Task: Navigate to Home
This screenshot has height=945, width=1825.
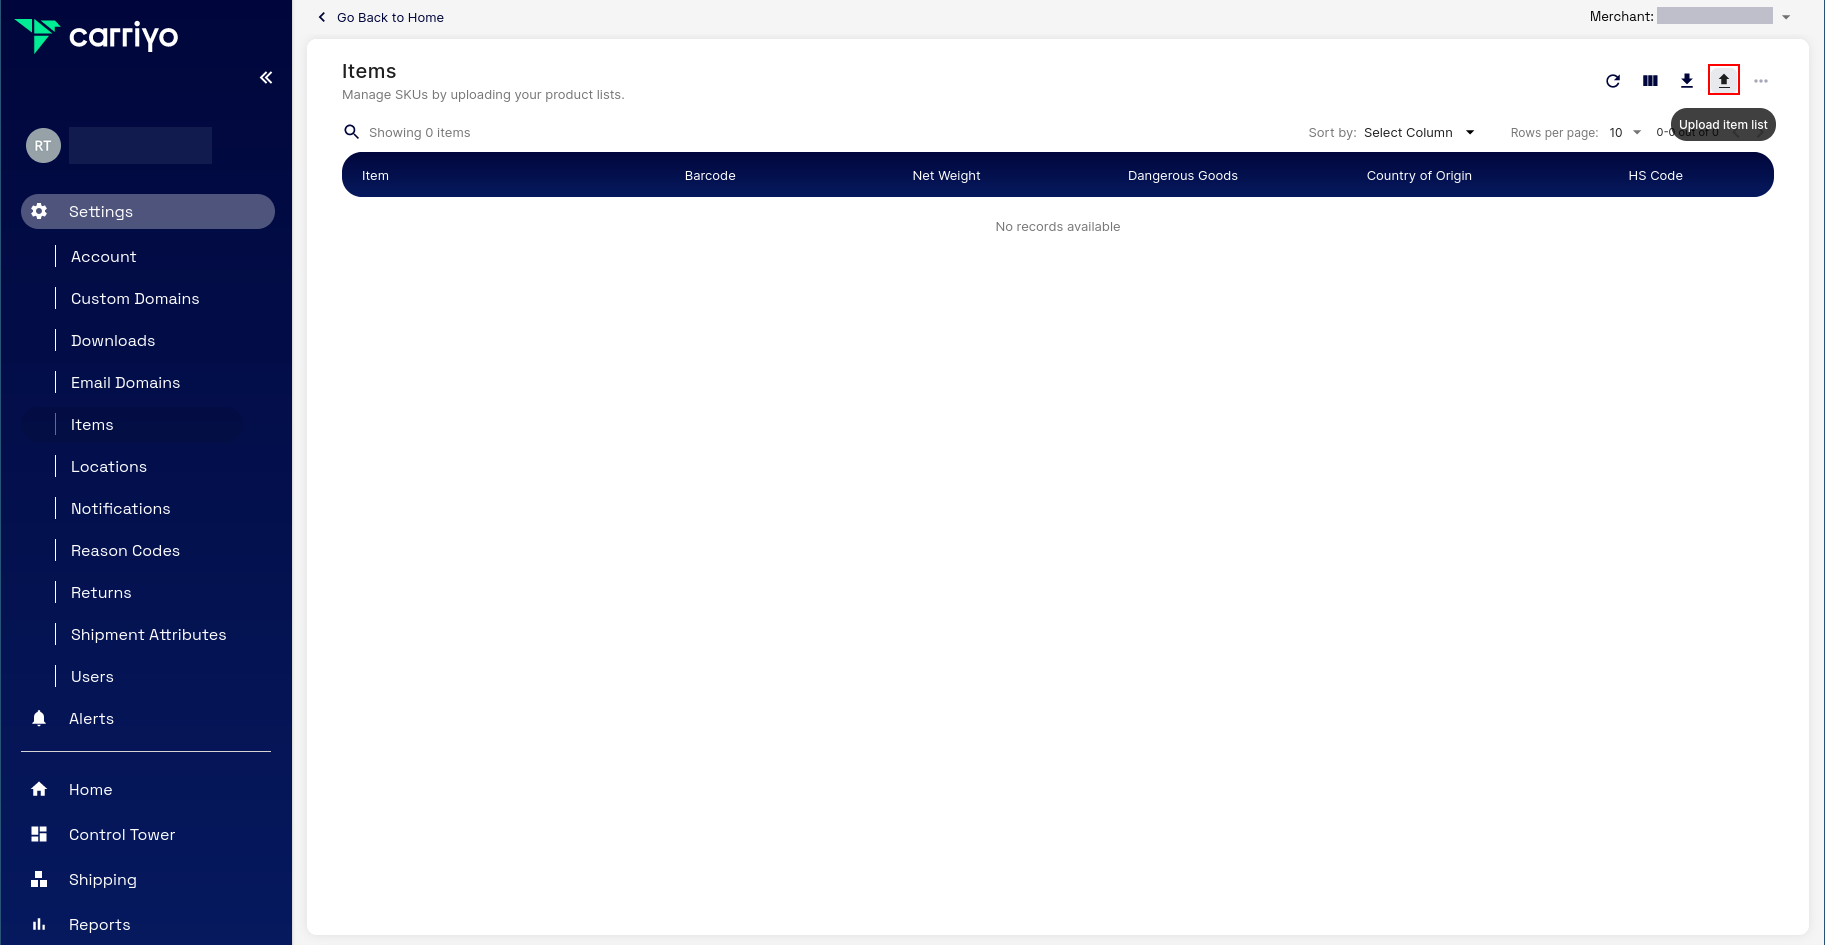Action: [90, 790]
